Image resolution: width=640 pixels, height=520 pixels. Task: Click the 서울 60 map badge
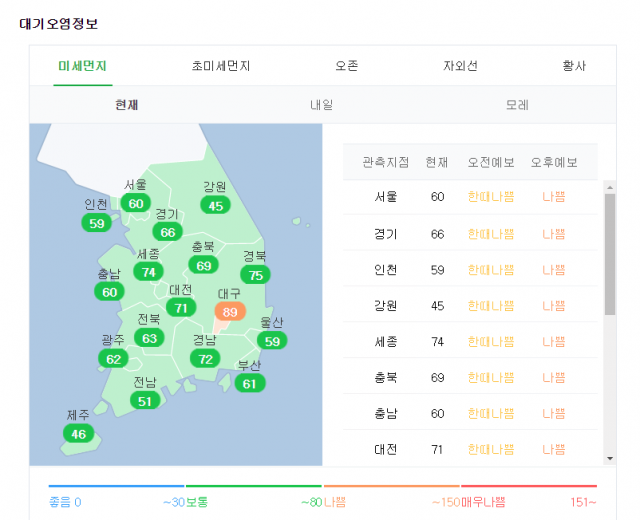[136, 203]
